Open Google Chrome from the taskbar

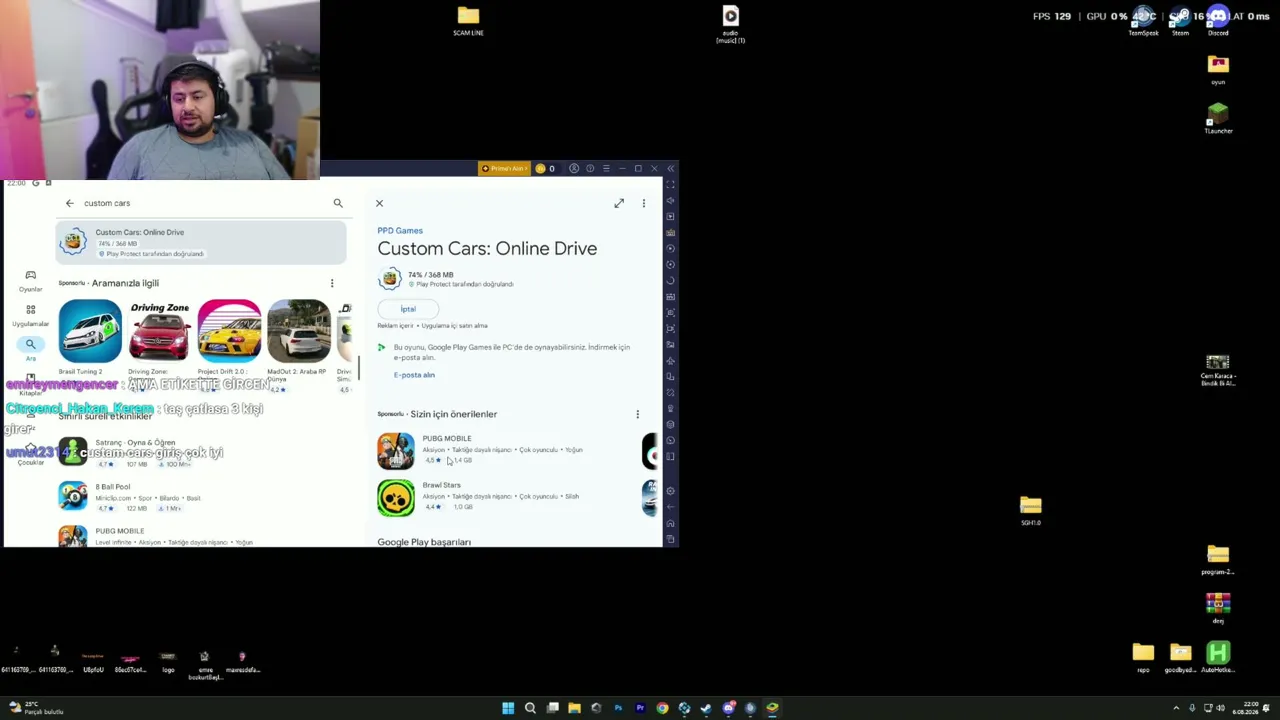[x=662, y=708]
